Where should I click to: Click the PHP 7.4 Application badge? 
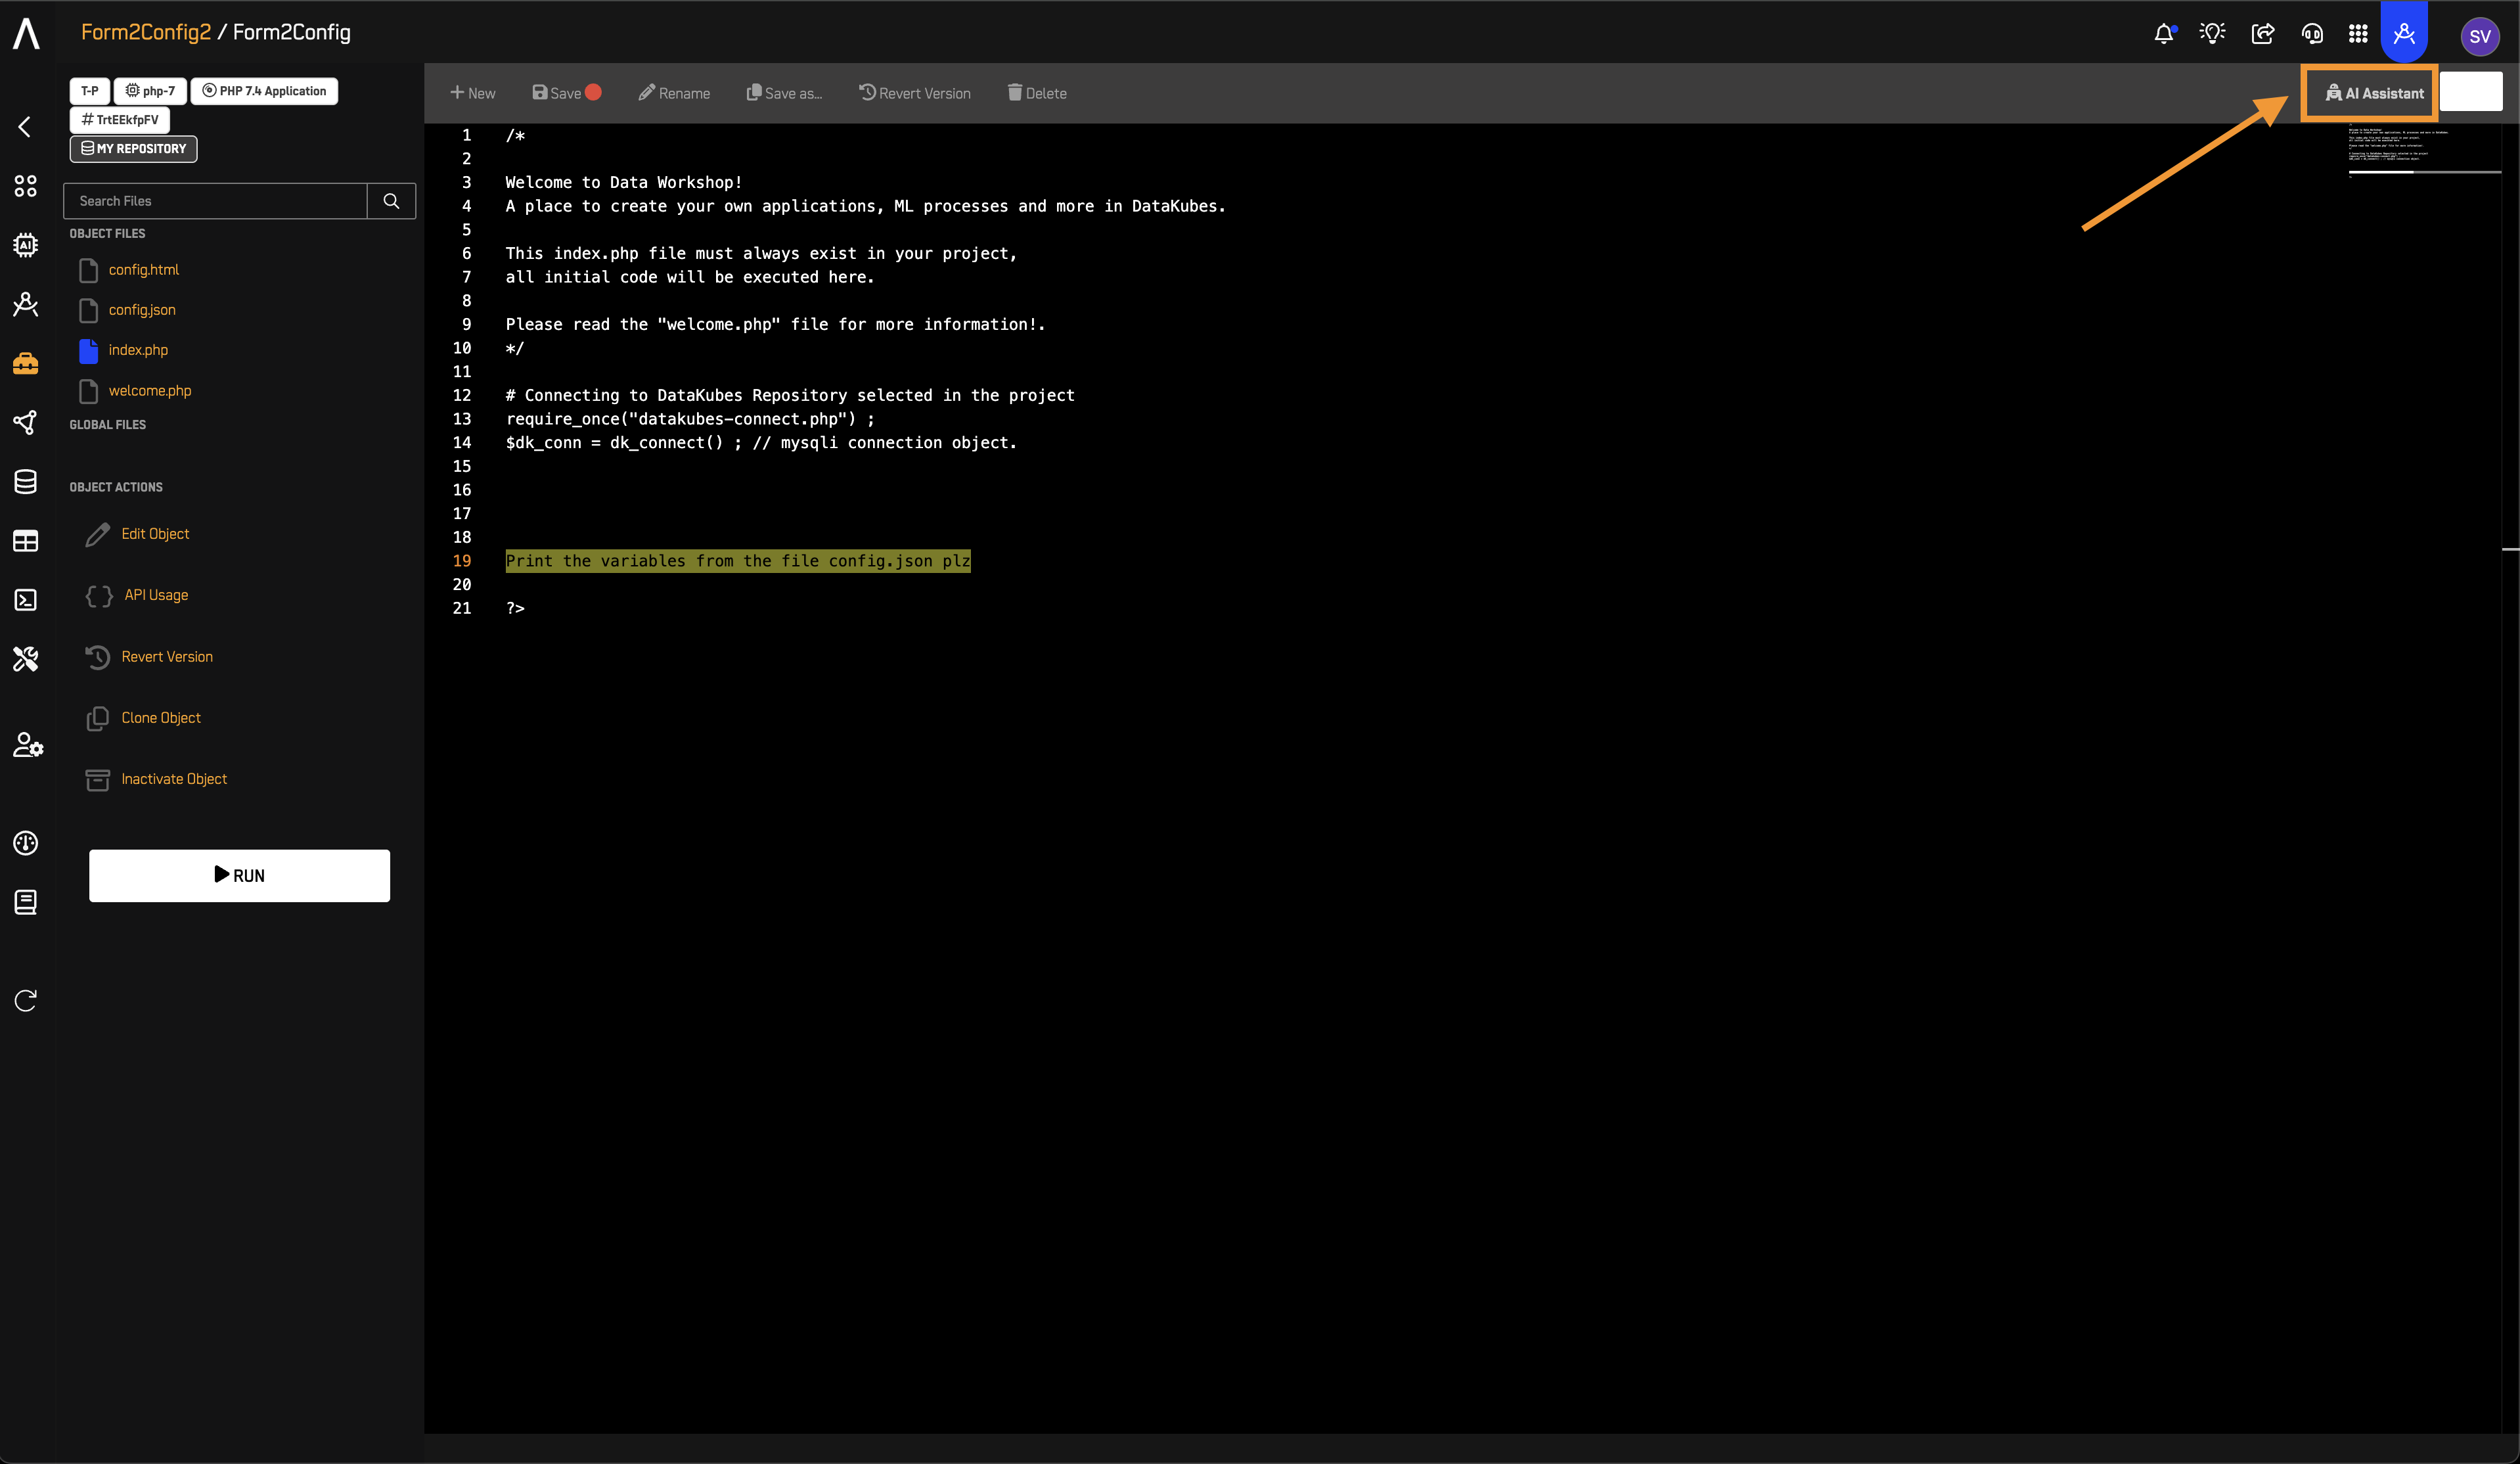264,91
